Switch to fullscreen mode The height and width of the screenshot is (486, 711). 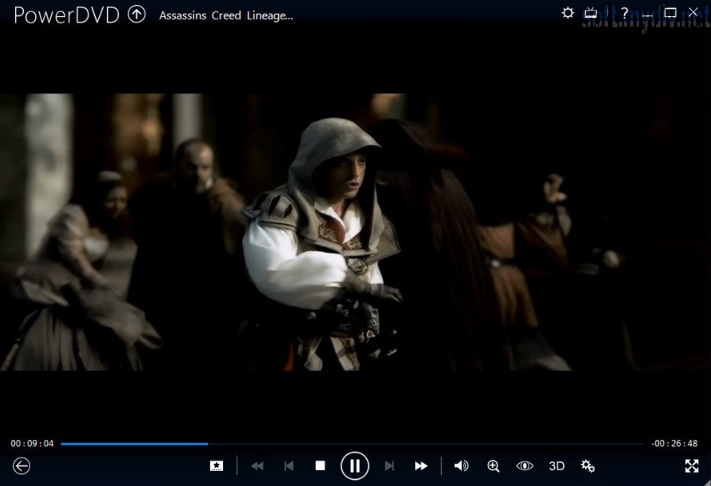pos(691,466)
